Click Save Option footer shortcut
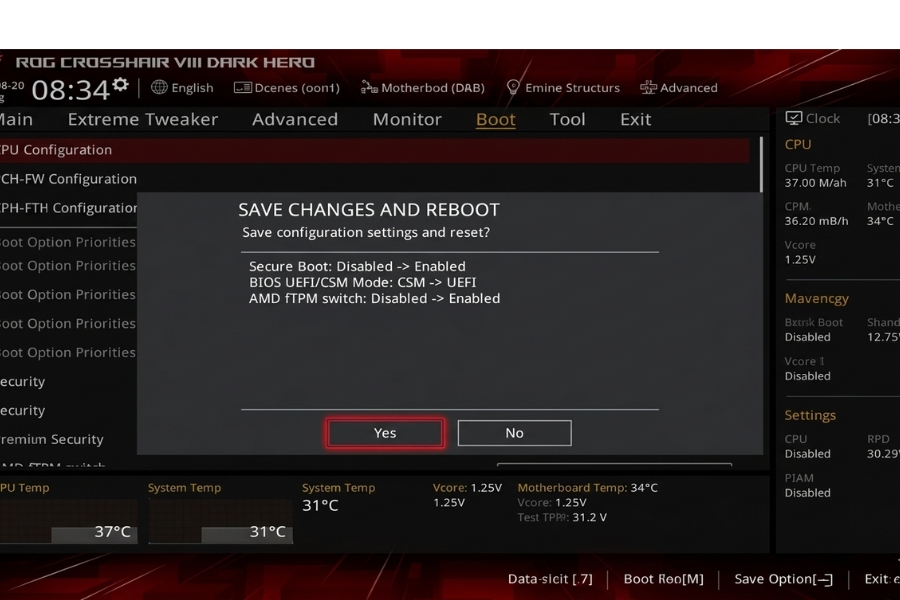Viewport: 900px width, 600px height. tap(783, 579)
